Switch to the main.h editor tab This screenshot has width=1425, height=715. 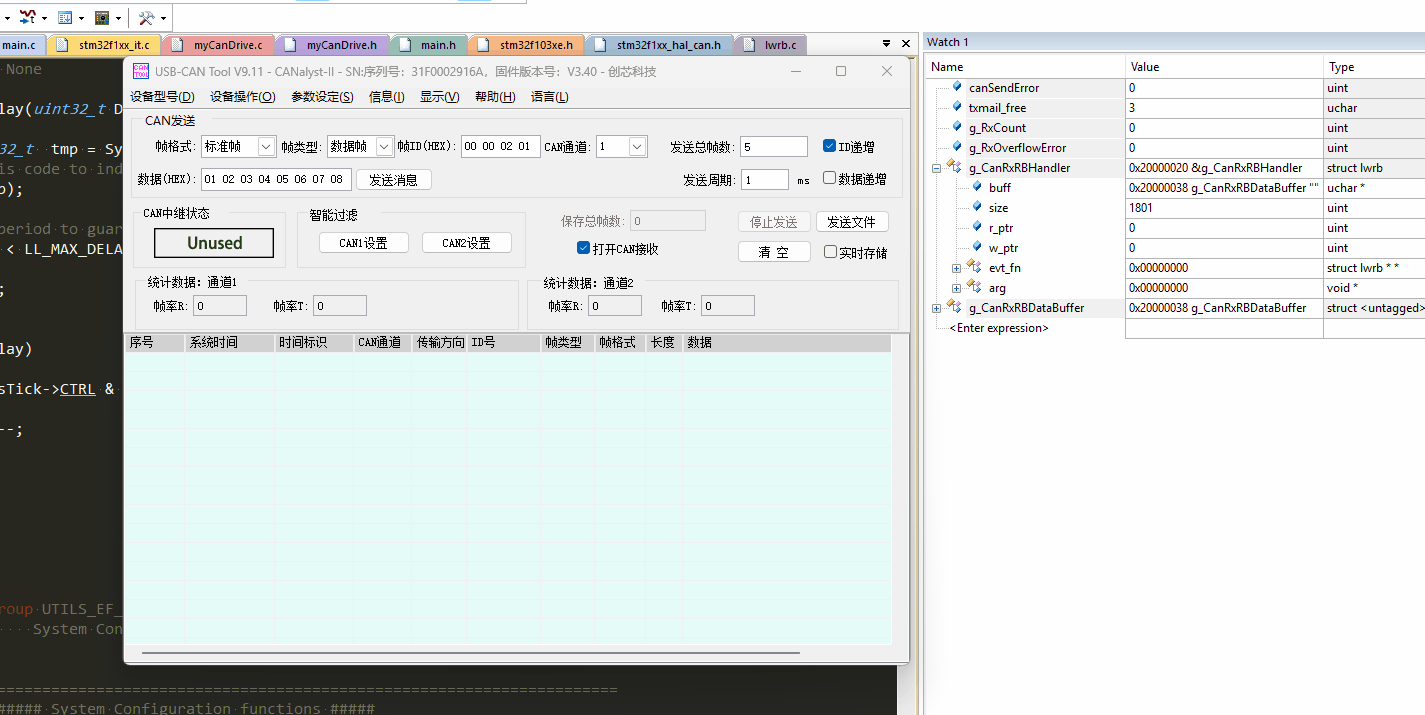[x=429, y=45]
